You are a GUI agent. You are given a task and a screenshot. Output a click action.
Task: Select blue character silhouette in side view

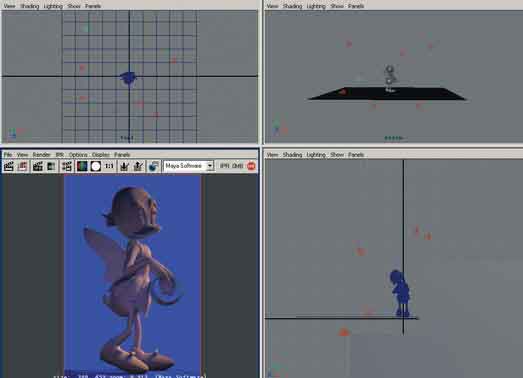pos(401,293)
